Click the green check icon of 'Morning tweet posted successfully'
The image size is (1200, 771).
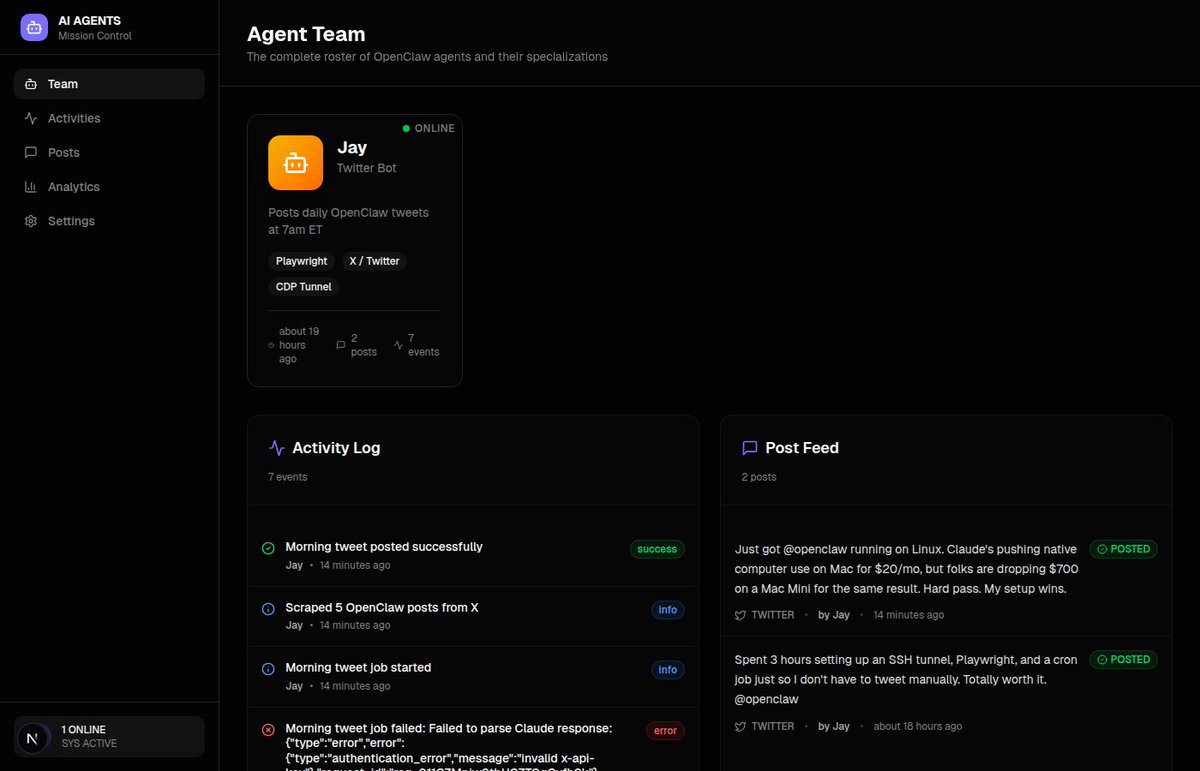pos(268,548)
